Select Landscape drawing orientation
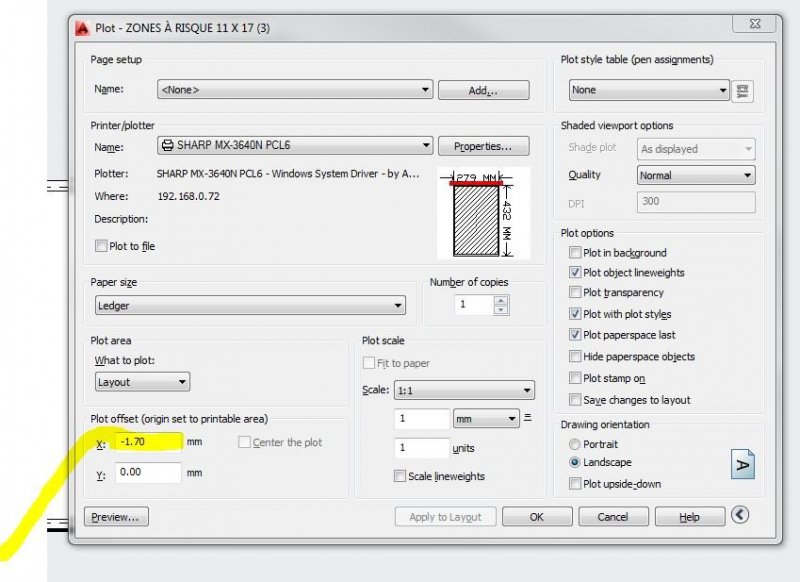The height and width of the screenshot is (582, 800). (574, 462)
